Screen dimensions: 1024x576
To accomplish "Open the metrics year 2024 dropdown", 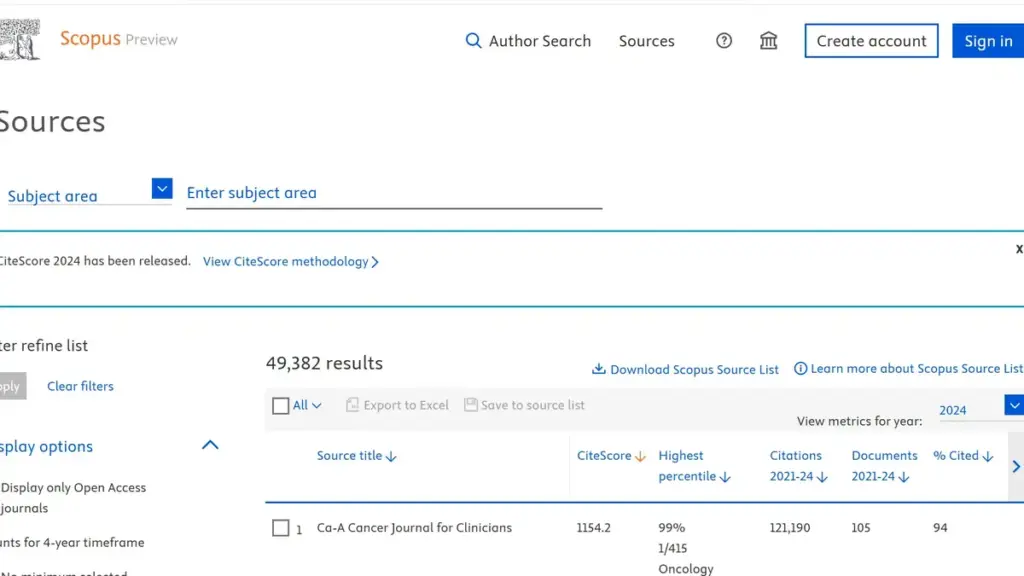I will point(1013,406).
